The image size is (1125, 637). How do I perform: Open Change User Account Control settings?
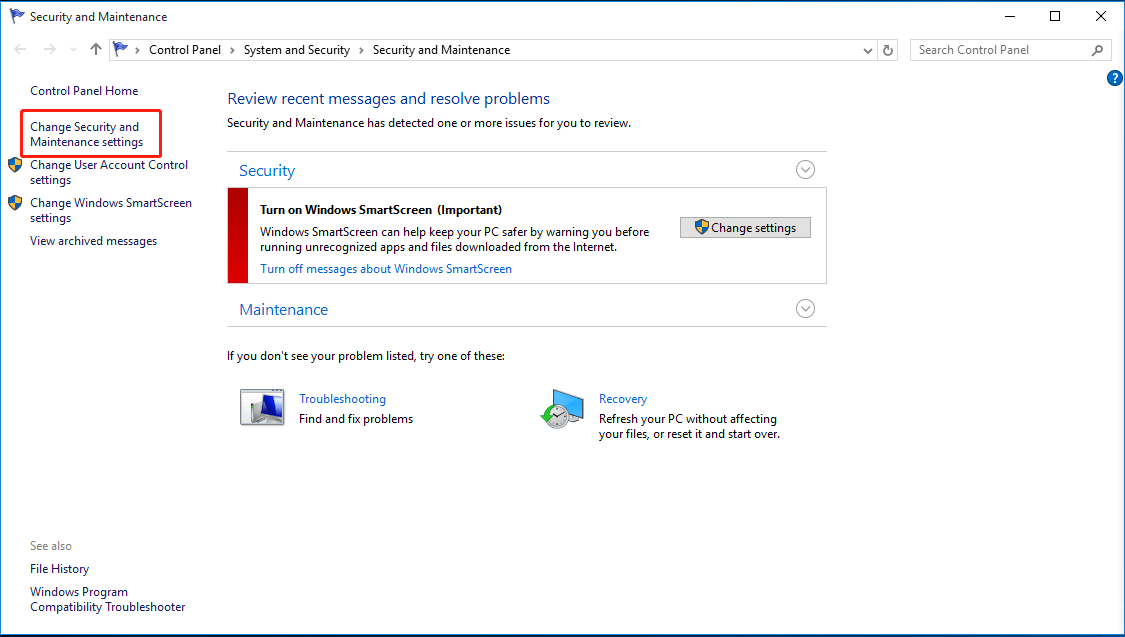(108, 172)
